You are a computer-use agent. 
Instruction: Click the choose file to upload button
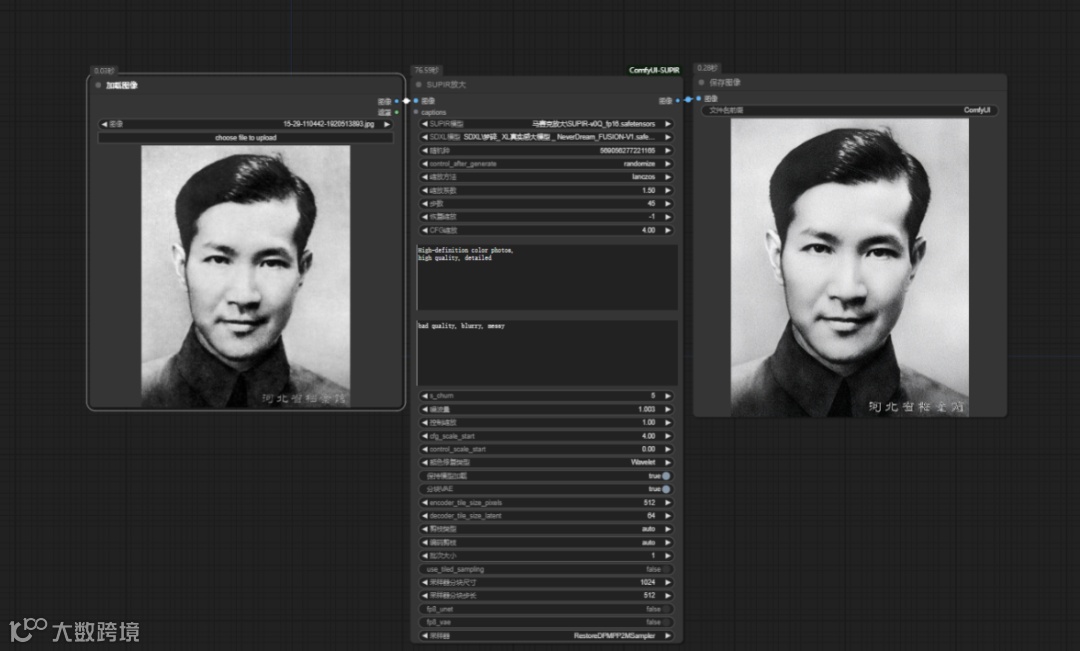pos(245,137)
